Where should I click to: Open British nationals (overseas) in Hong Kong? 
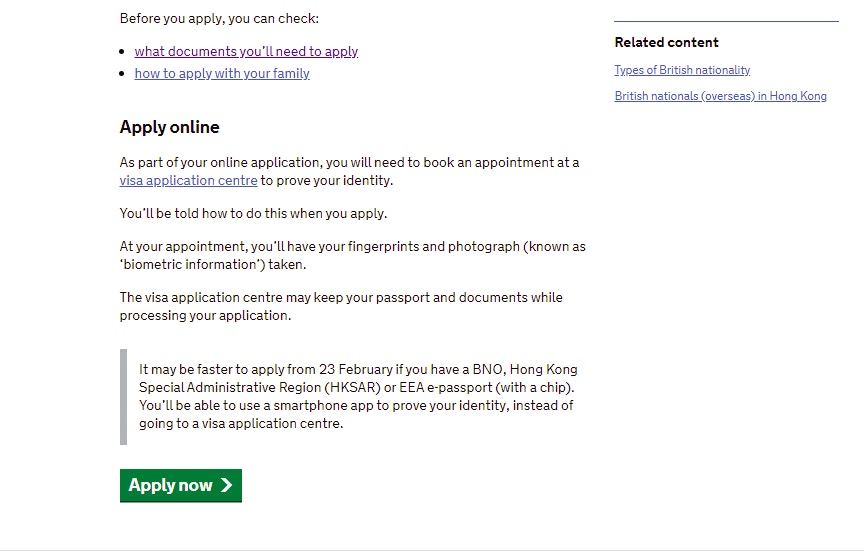point(720,96)
